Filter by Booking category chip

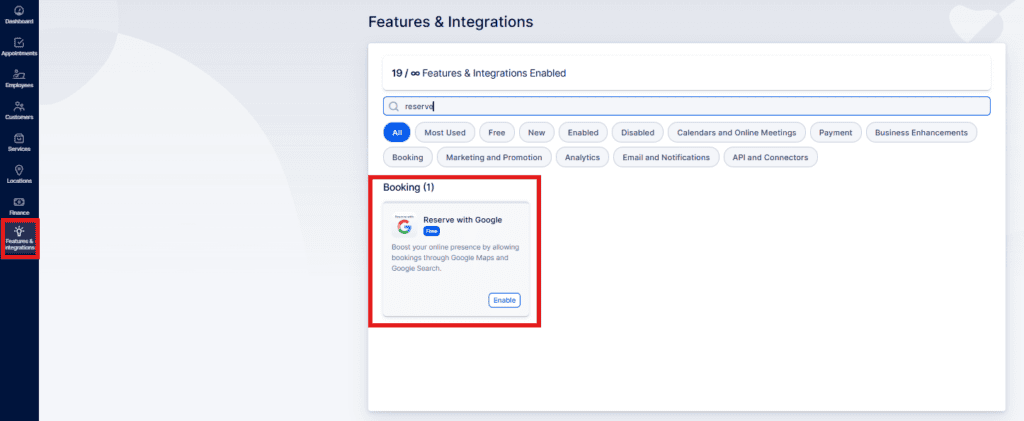408,157
